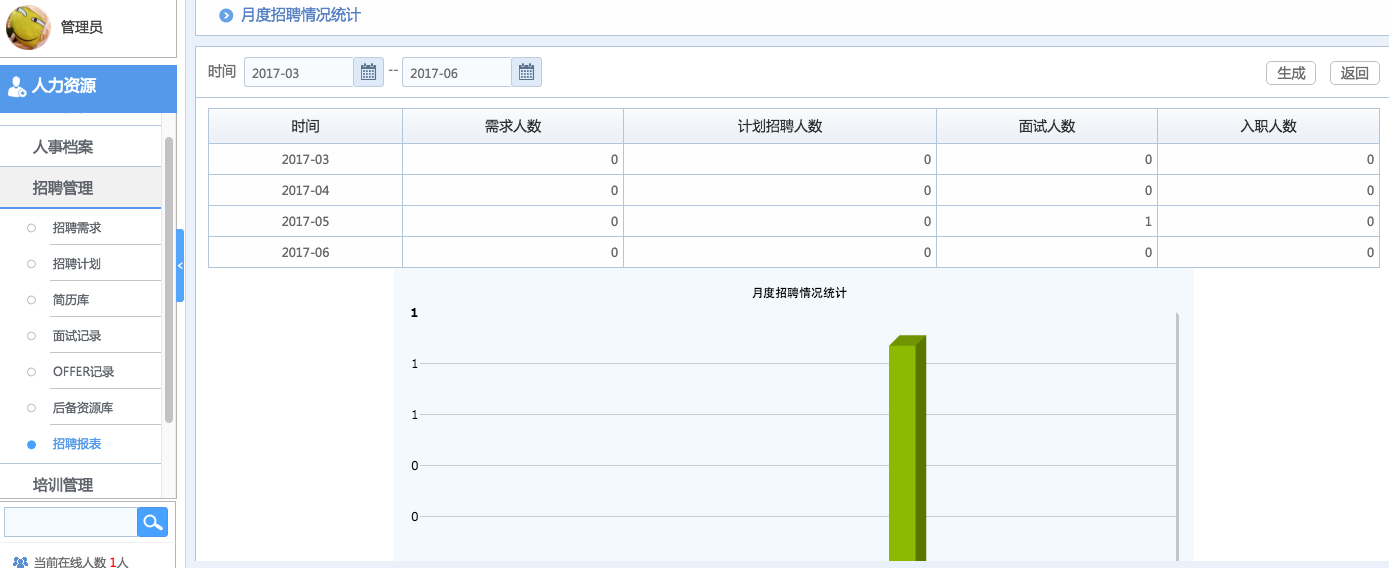
Task: Select OFFER记录 menu item
Action: pos(84,372)
